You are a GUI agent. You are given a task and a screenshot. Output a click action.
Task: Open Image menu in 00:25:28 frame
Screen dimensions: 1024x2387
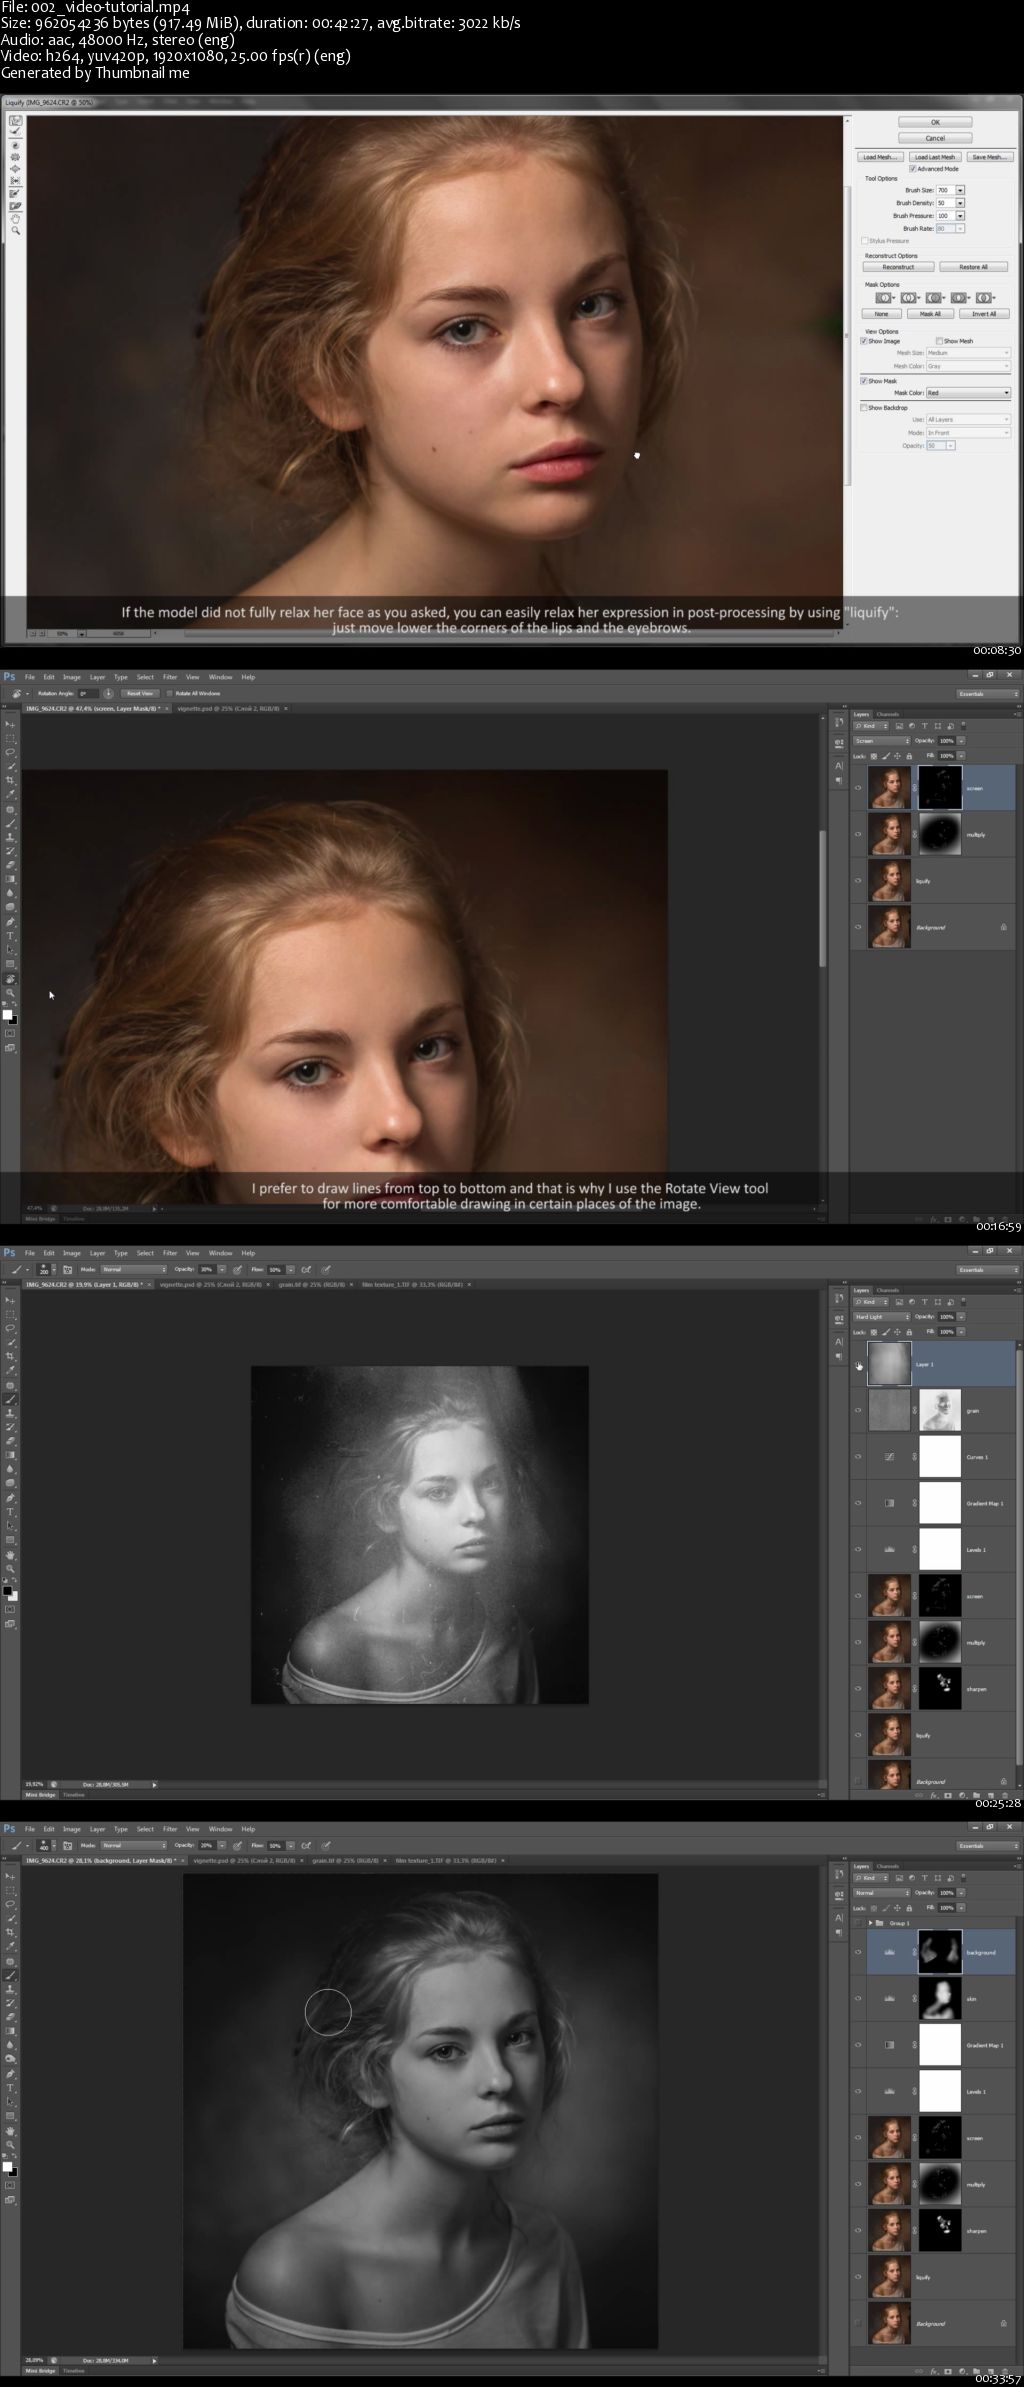[x=72, y=1253]
